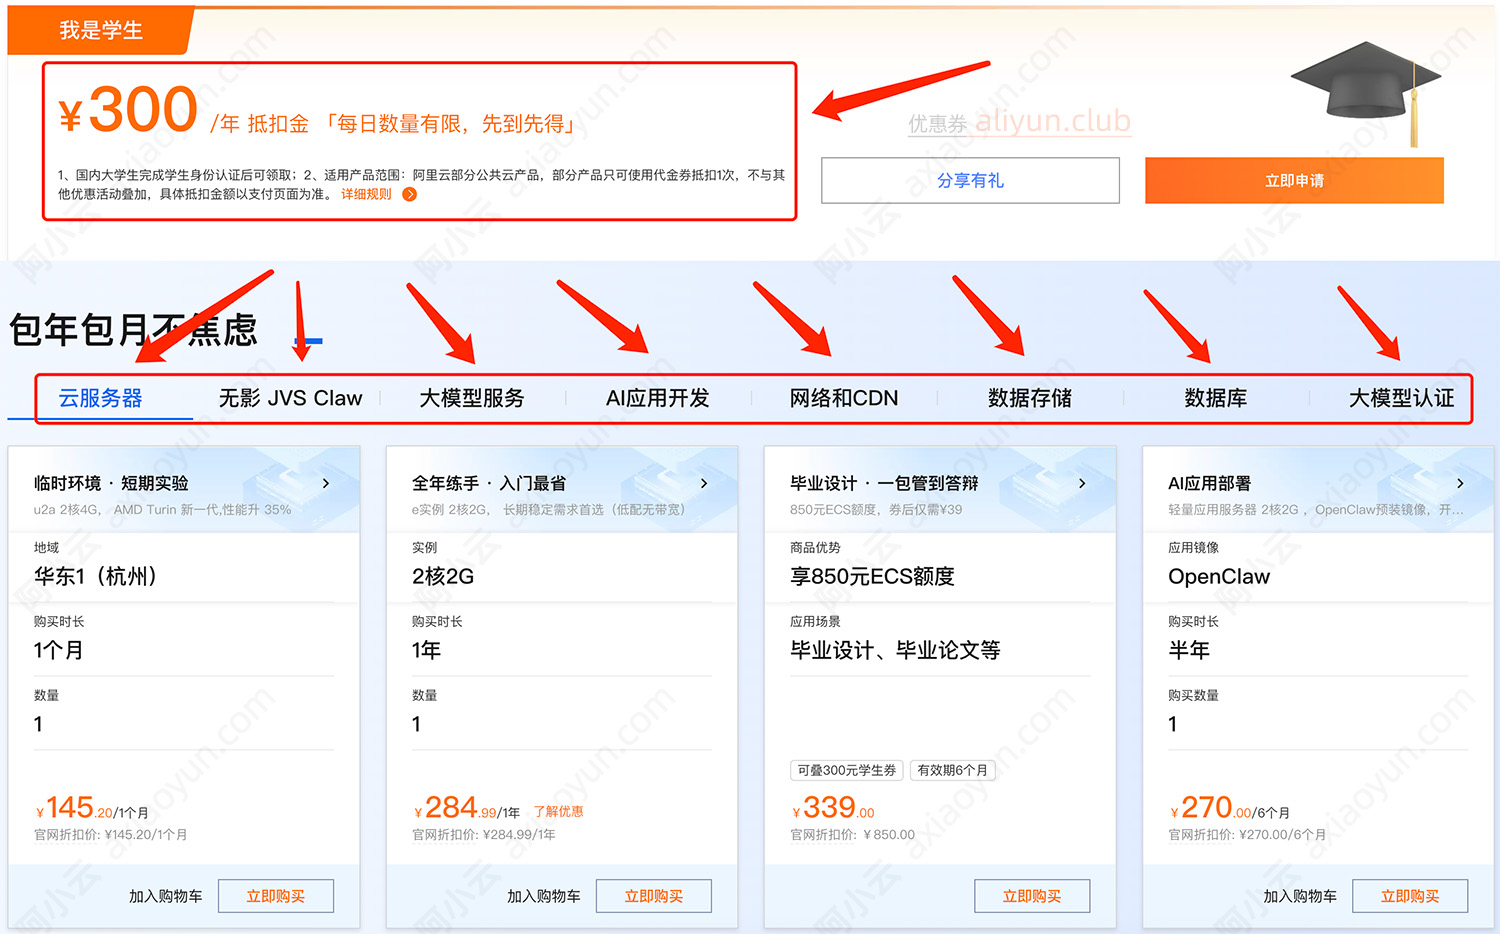Viewport: 1500px width, 934px height.
Task: Open the 1个月 purchase duration selector
Action: click(184, 650)
